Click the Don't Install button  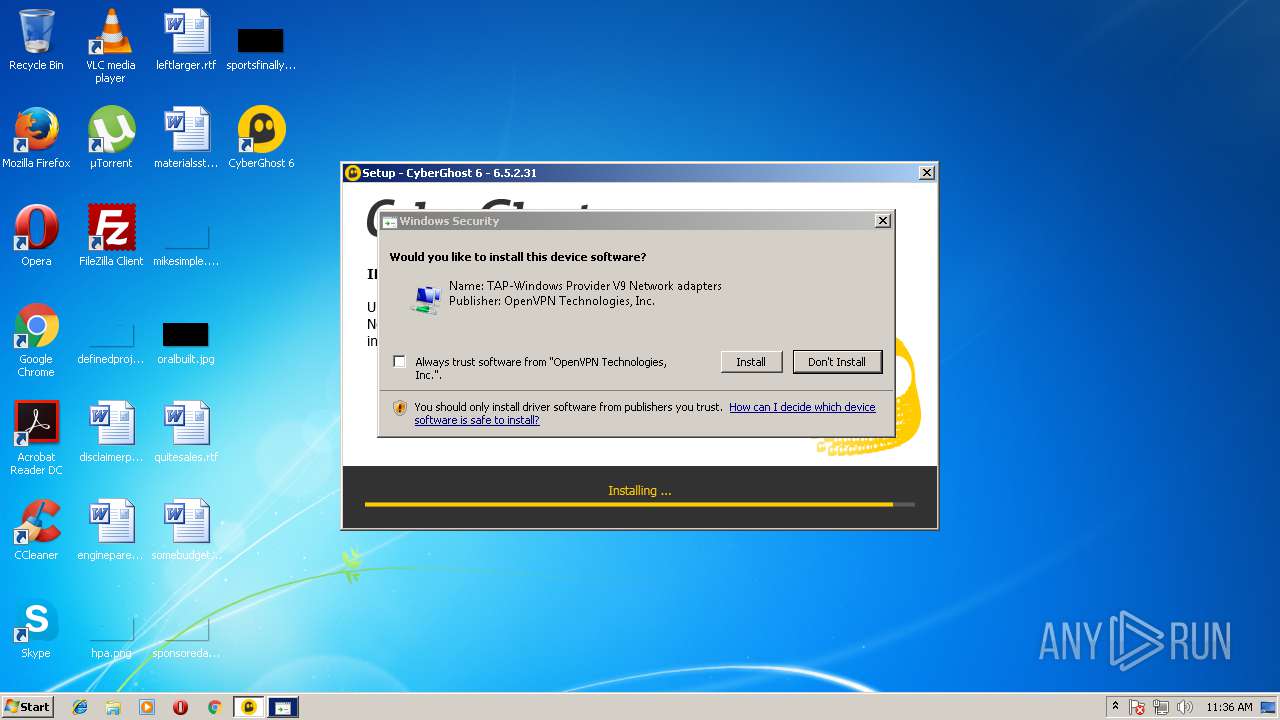837,362
